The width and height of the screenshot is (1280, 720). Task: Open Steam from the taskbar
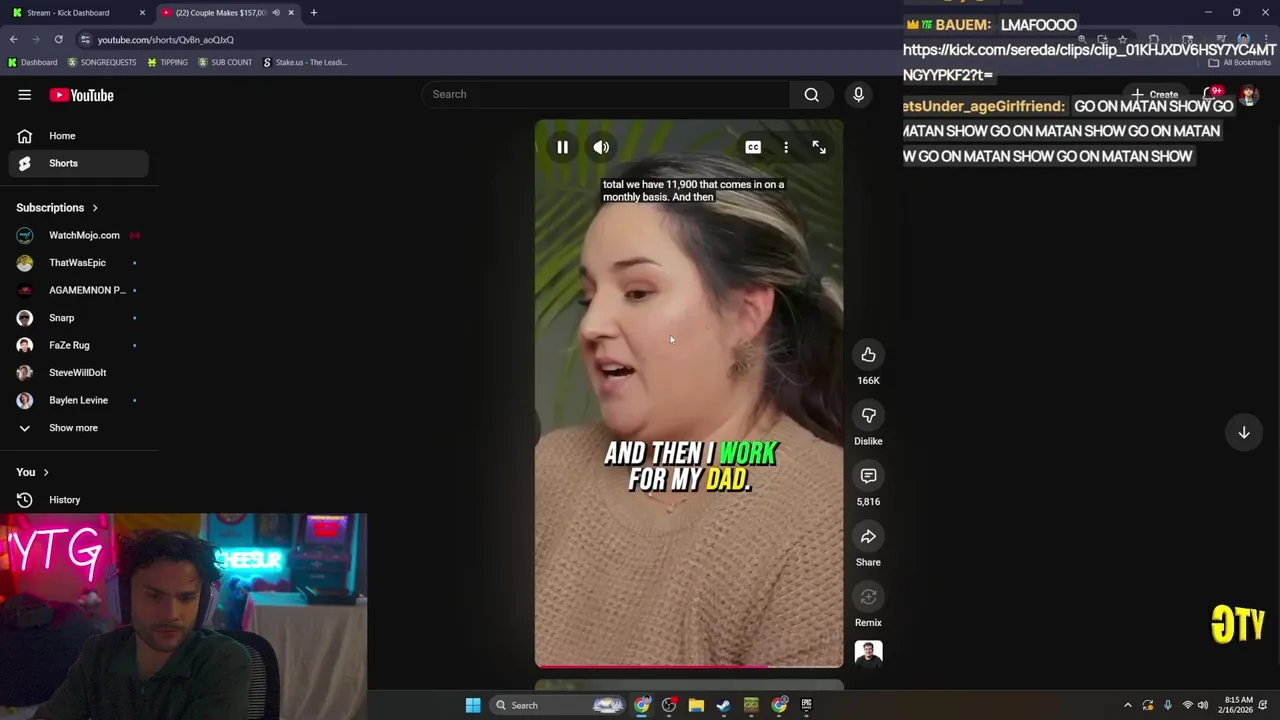(x=723, y=705)
